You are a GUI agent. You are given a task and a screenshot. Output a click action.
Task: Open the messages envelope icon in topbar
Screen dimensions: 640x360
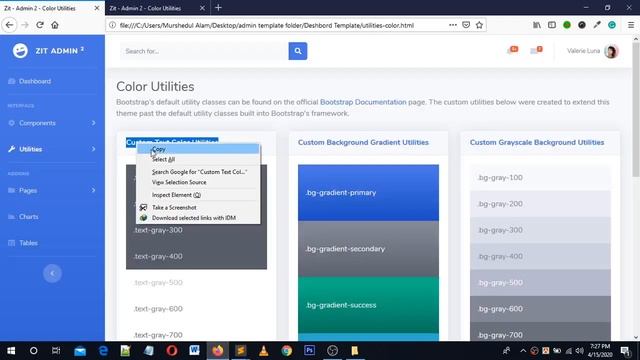536,50
